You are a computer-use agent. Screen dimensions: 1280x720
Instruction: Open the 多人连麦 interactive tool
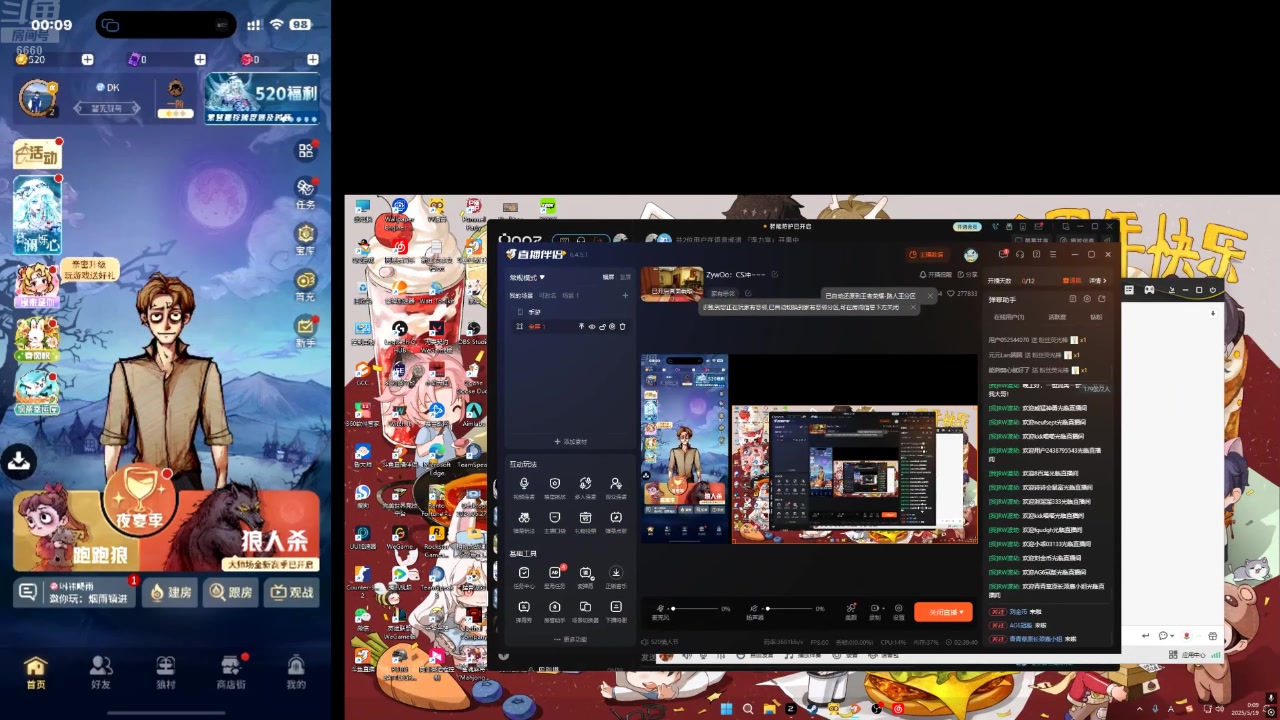coord(585,488)
